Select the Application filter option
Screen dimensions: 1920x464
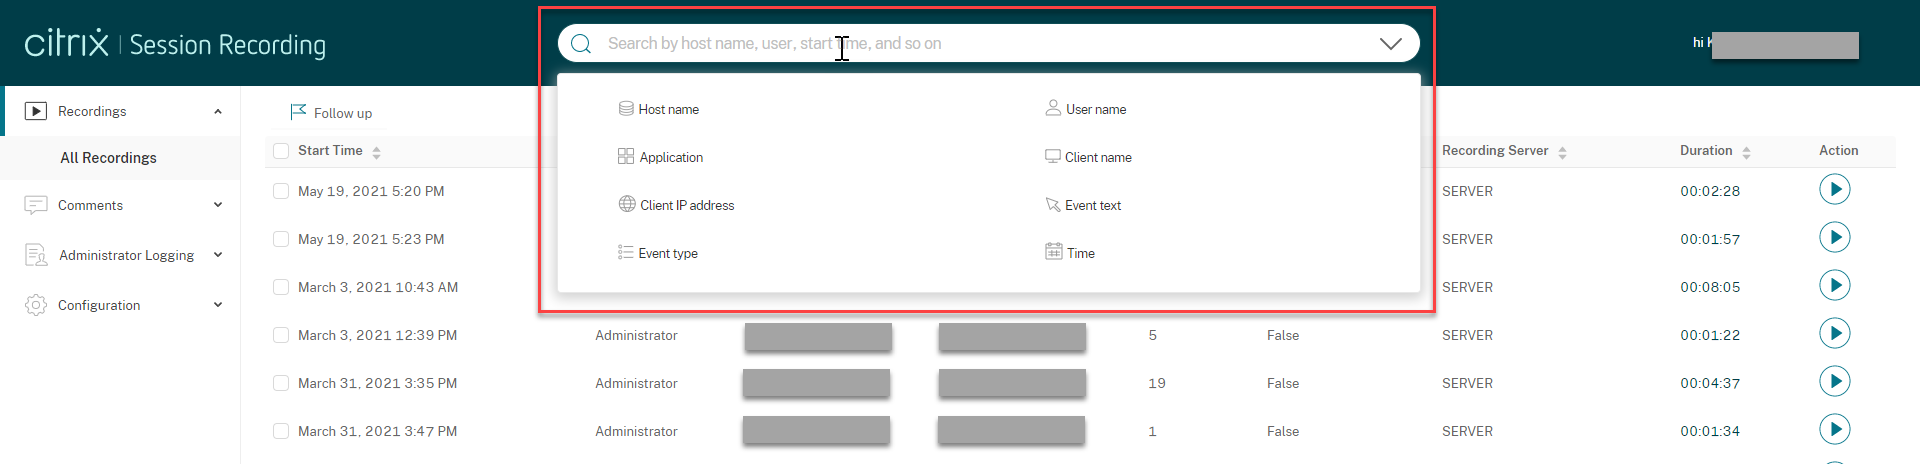click(x=670, y=158)
